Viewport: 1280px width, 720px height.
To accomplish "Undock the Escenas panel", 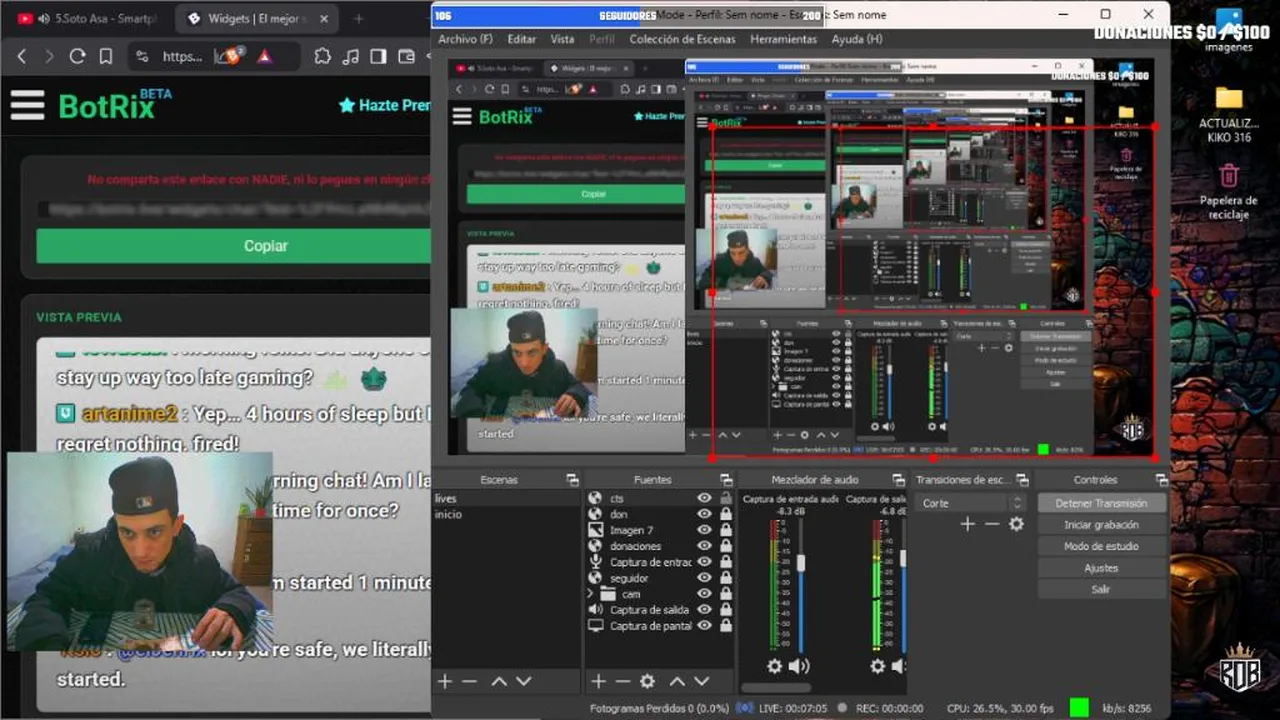I will click(x=572, y=480).
